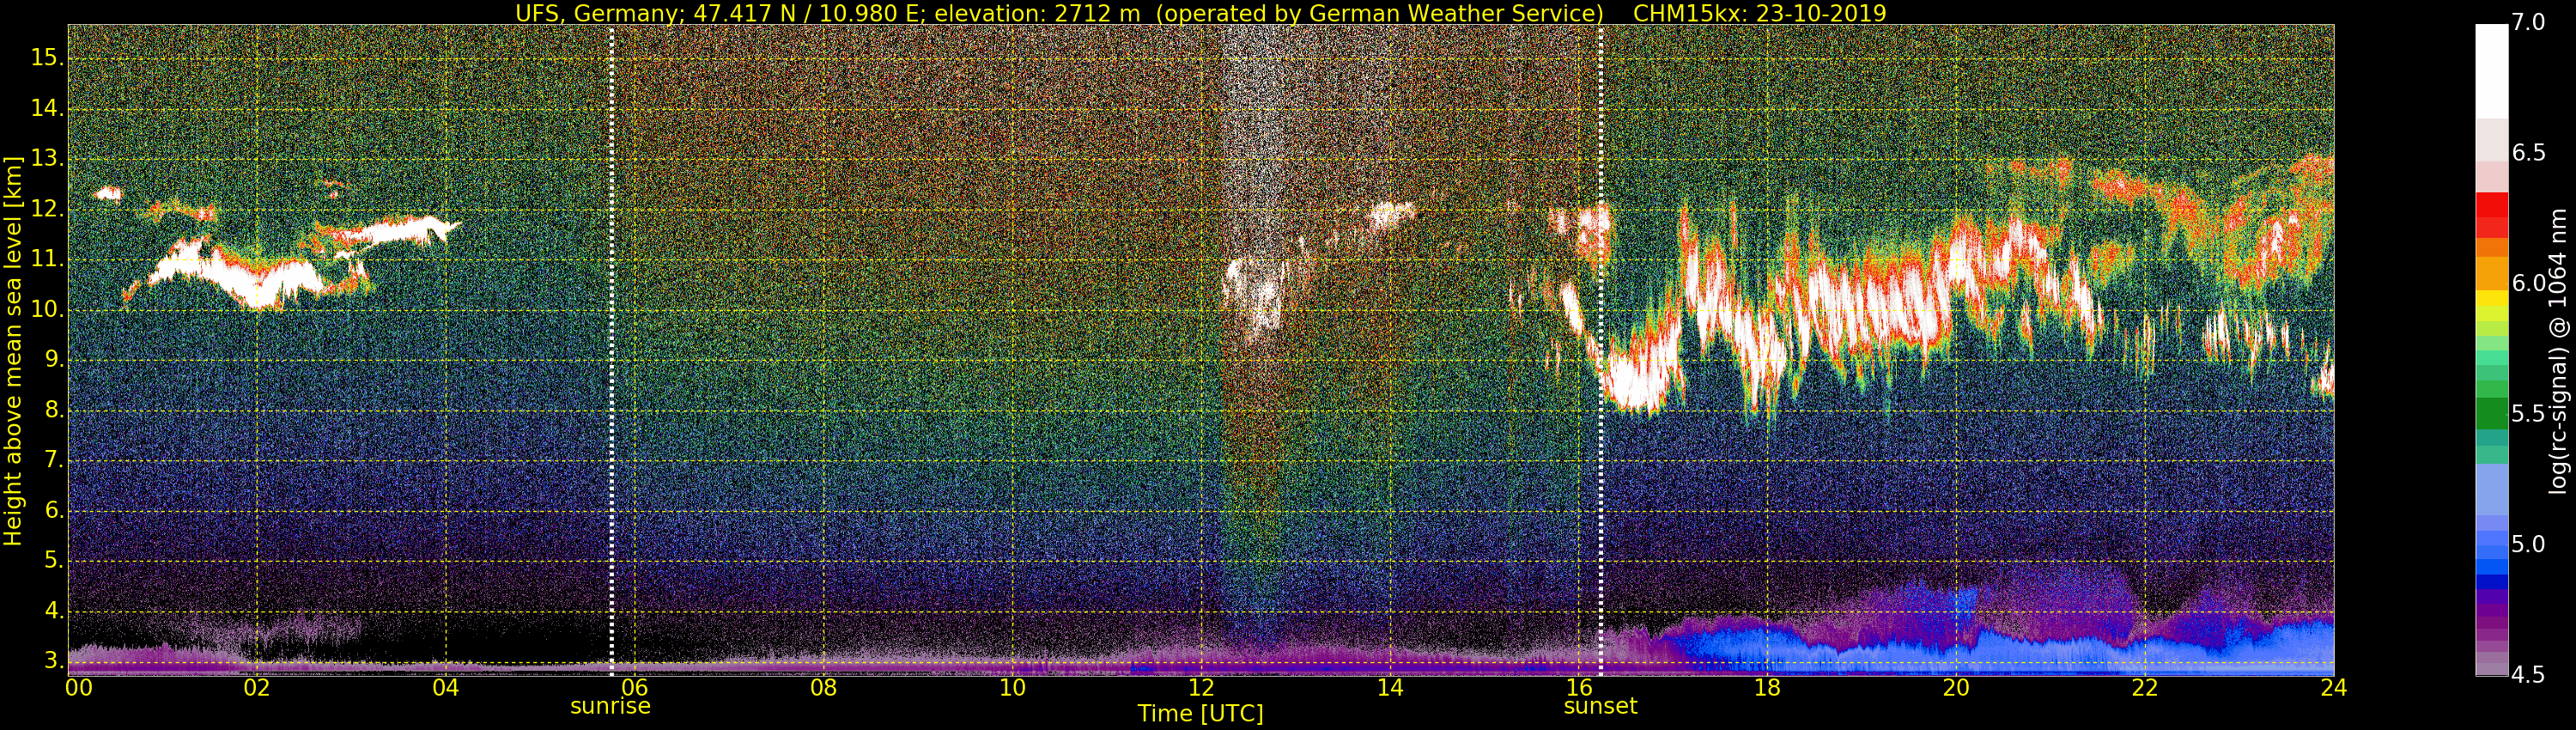Click height tick label '13.'
This screenshot has width=2576, height=730.
click(46, 159)
